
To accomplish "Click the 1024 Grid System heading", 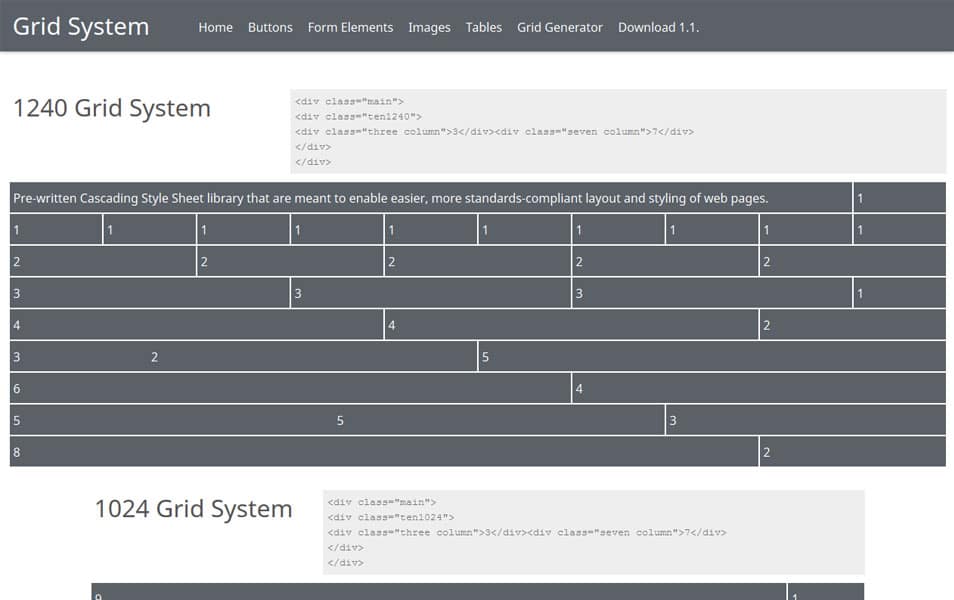I will 194,508.
